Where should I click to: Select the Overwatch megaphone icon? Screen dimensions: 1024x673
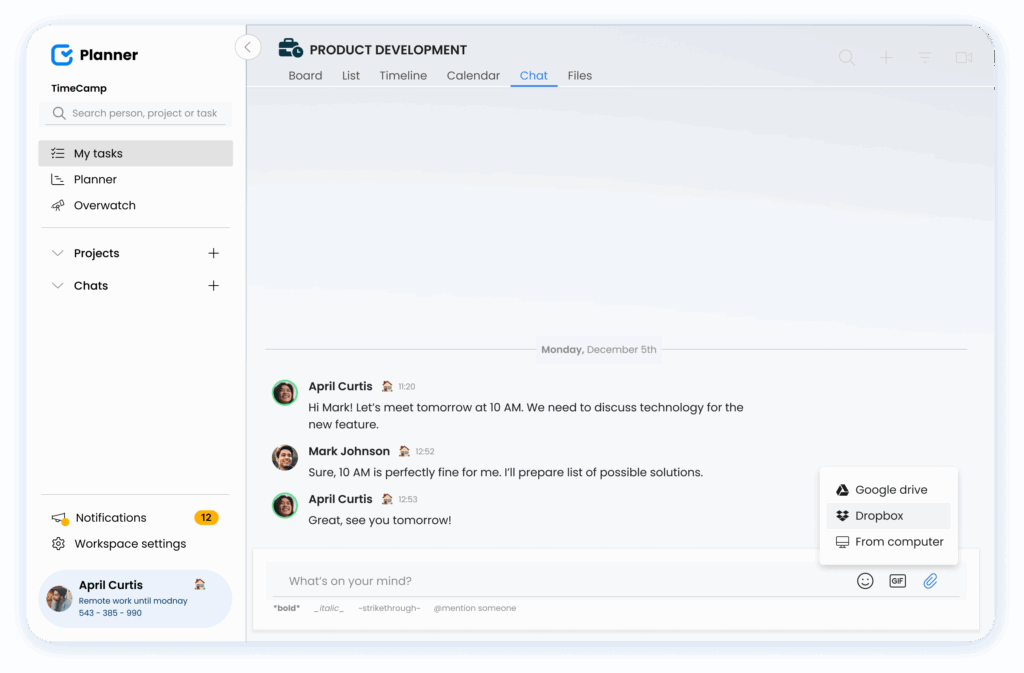point(56,205)
